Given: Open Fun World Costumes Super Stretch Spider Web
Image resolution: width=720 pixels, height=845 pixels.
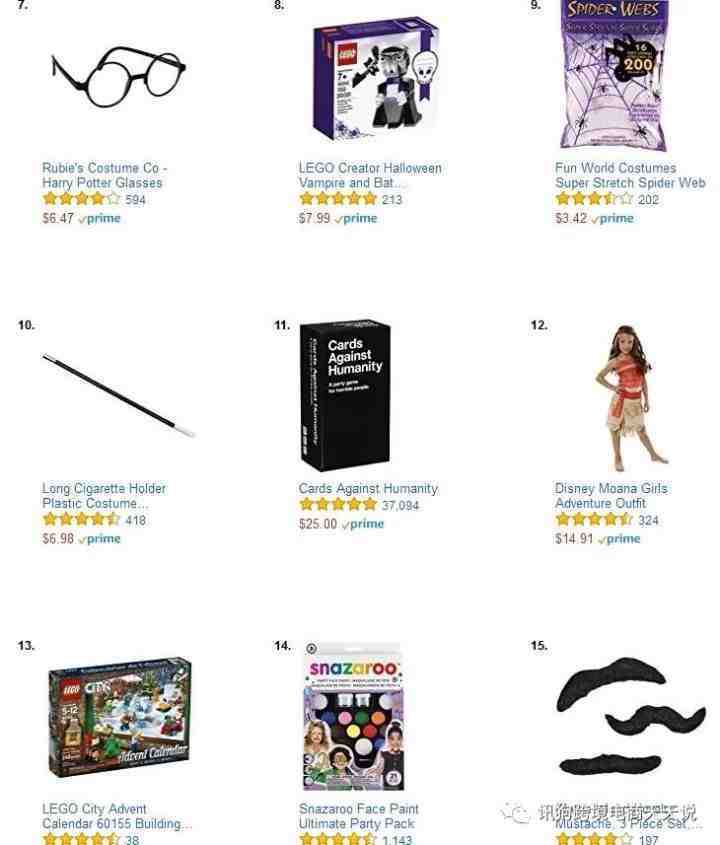Looking at the screenshot, I should click(630, 175).
